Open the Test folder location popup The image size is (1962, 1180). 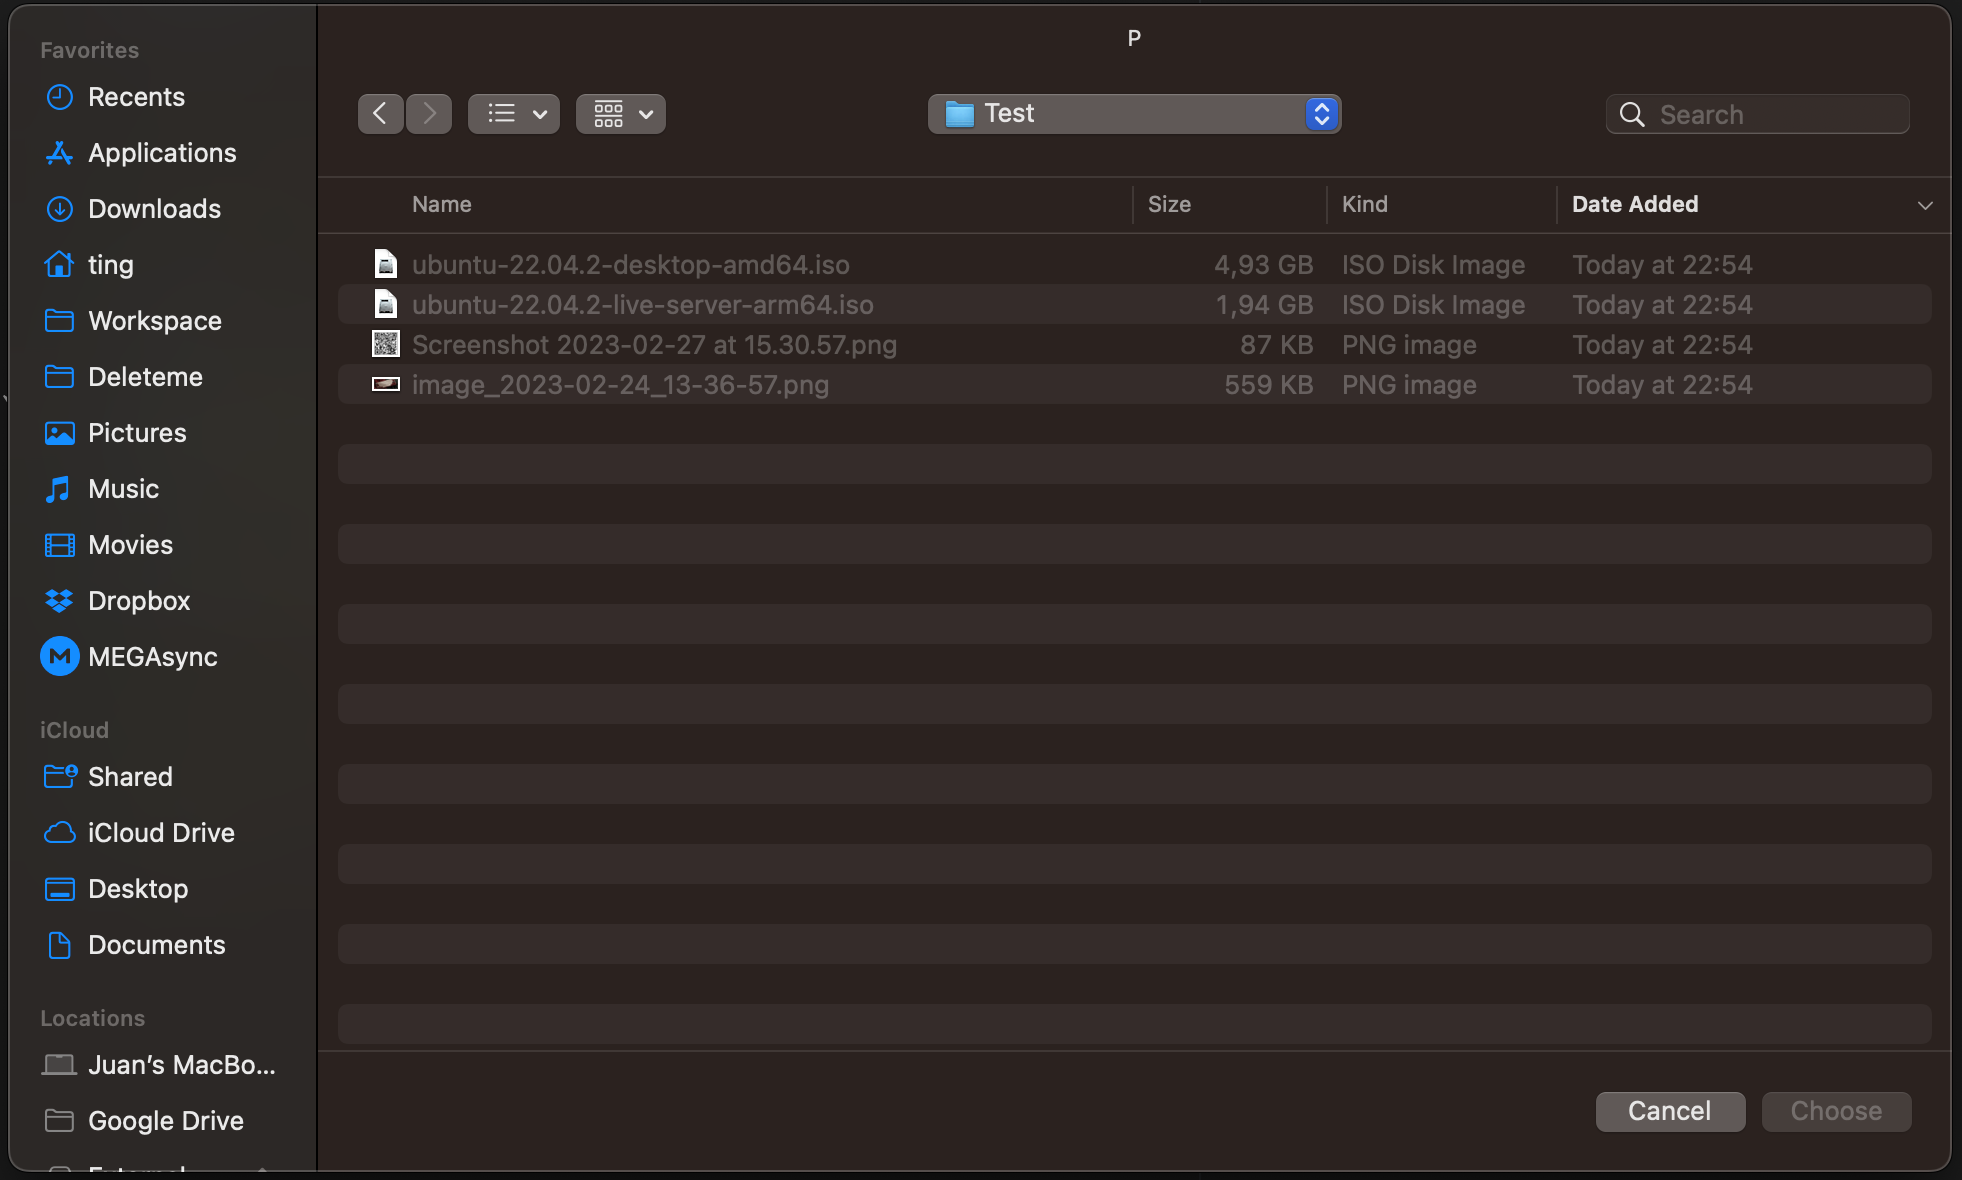[x=1134, y=114]
